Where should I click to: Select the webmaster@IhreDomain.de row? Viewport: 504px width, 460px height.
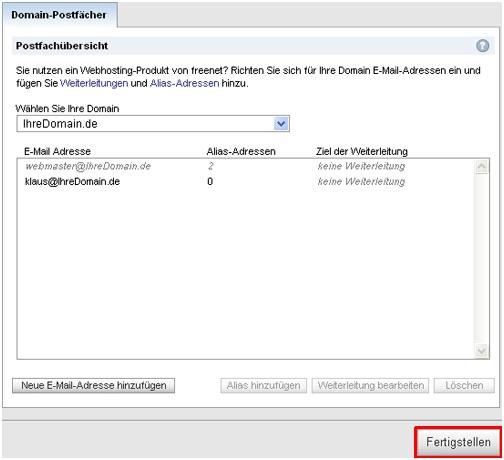coord(245,166)
